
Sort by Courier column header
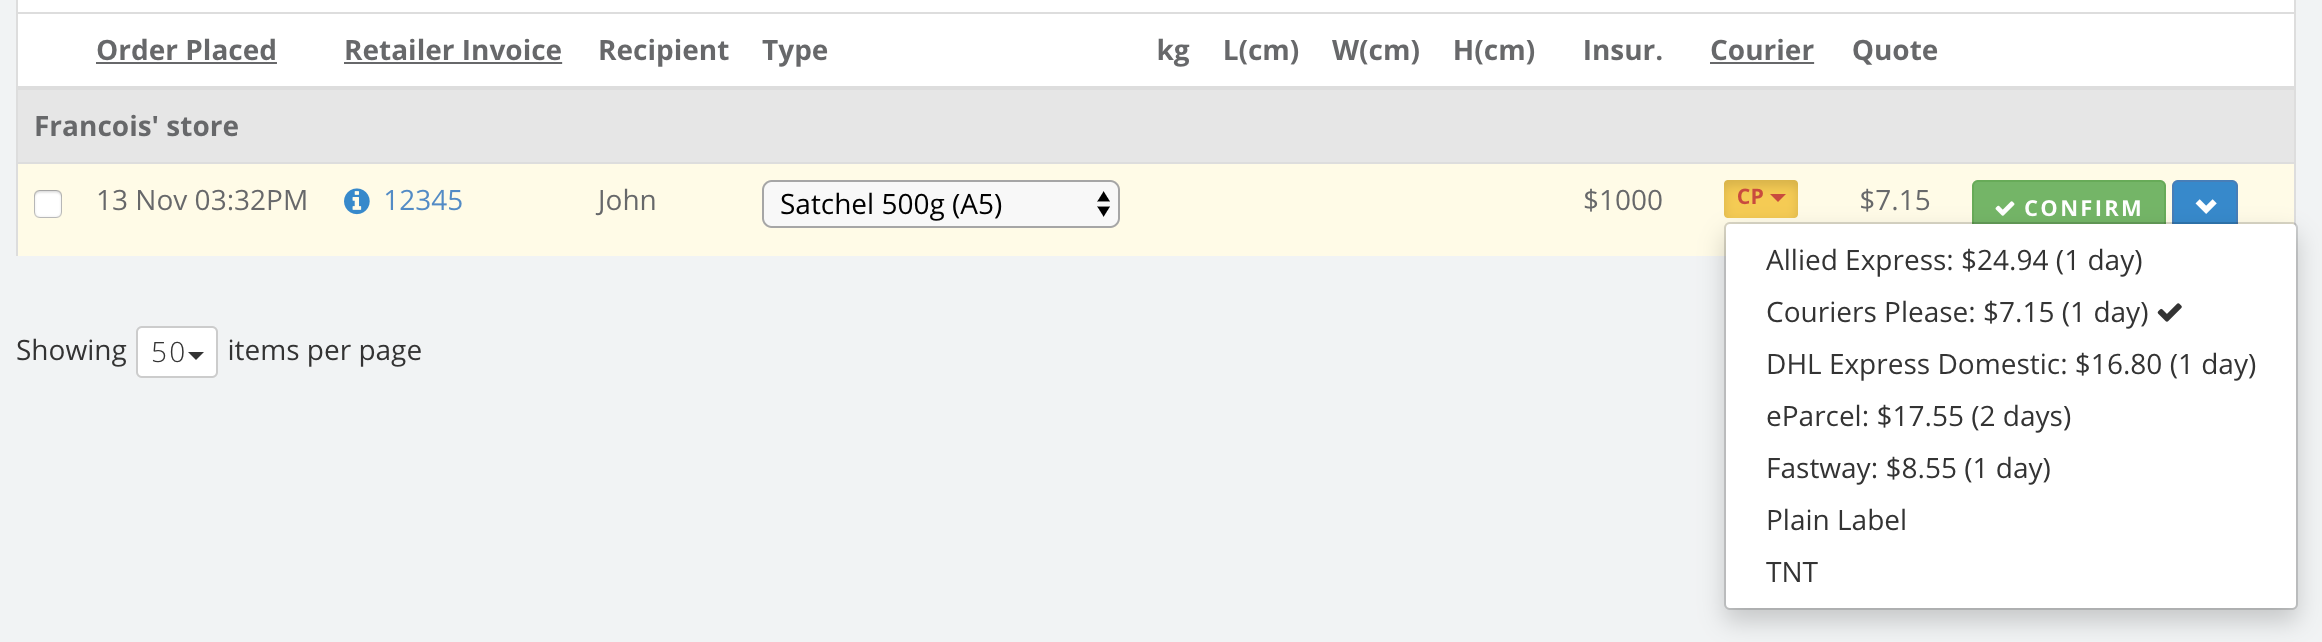click(x=1761, y=50)
